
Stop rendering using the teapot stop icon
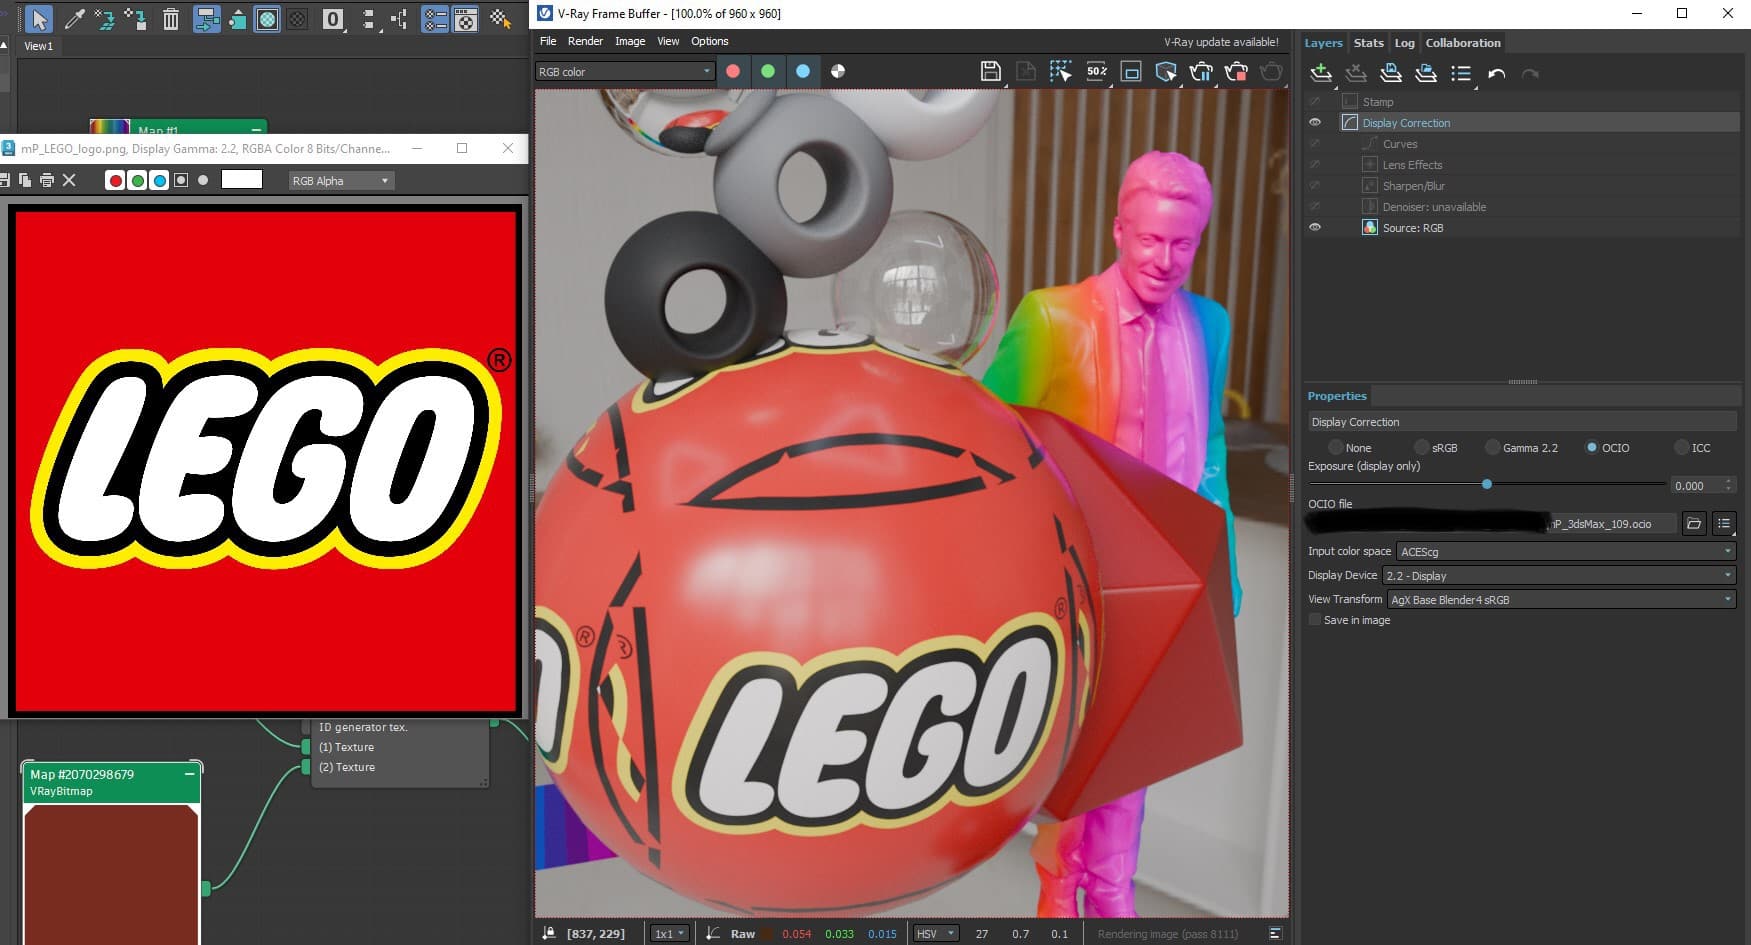click(1236, 71)
